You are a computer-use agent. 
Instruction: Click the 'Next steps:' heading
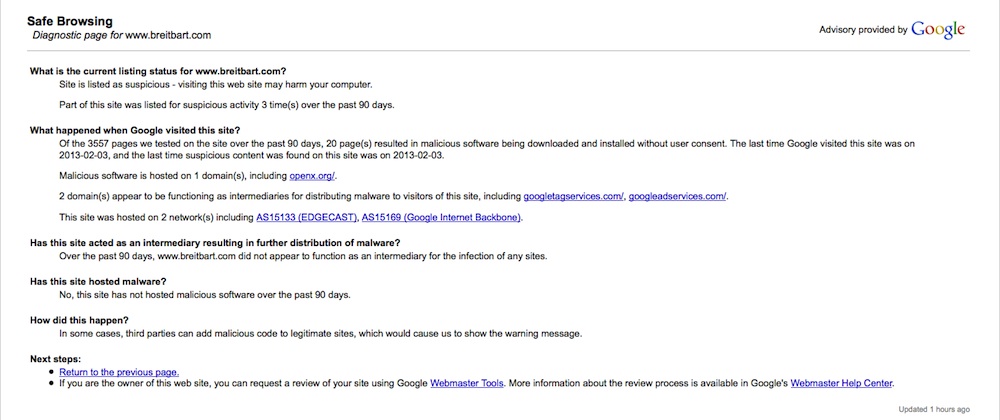[55, 358]
